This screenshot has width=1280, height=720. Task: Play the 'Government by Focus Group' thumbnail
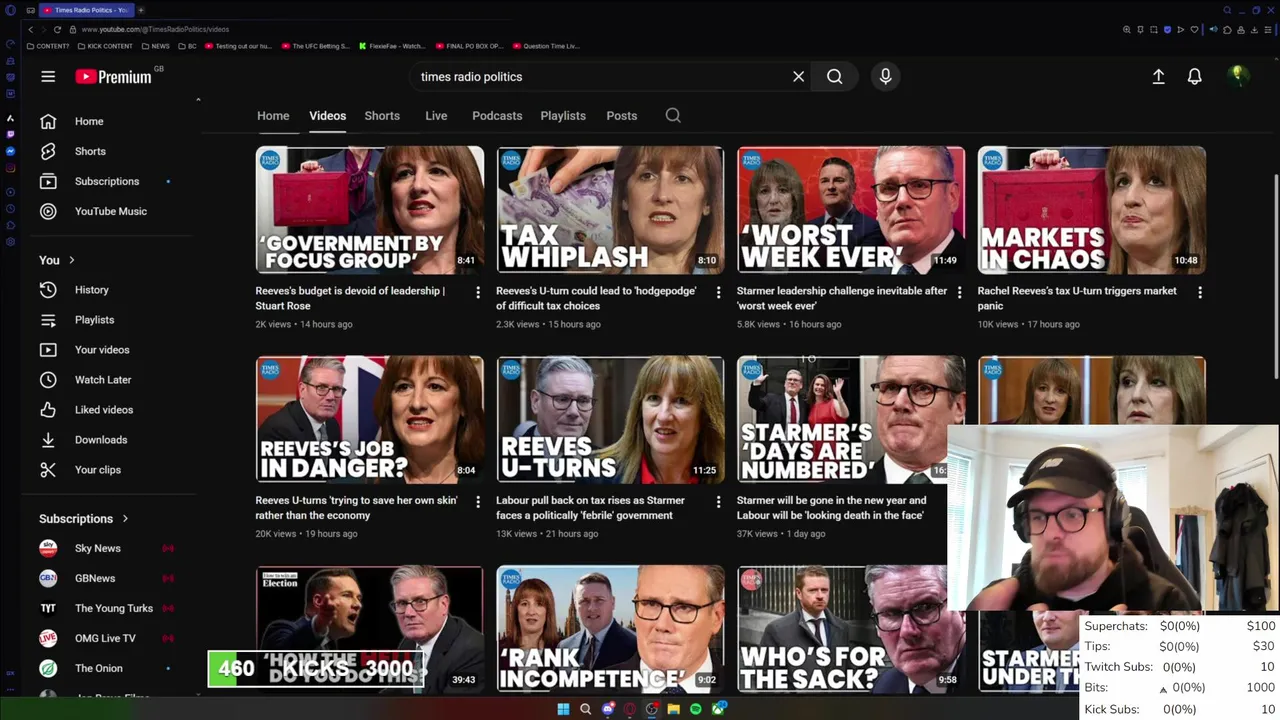pos(369,210)
